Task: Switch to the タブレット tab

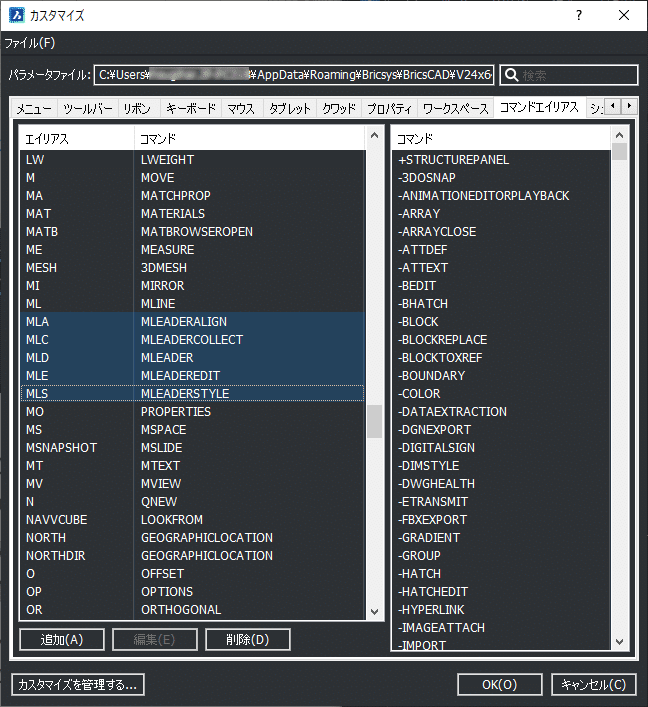Action: point(290,109)
